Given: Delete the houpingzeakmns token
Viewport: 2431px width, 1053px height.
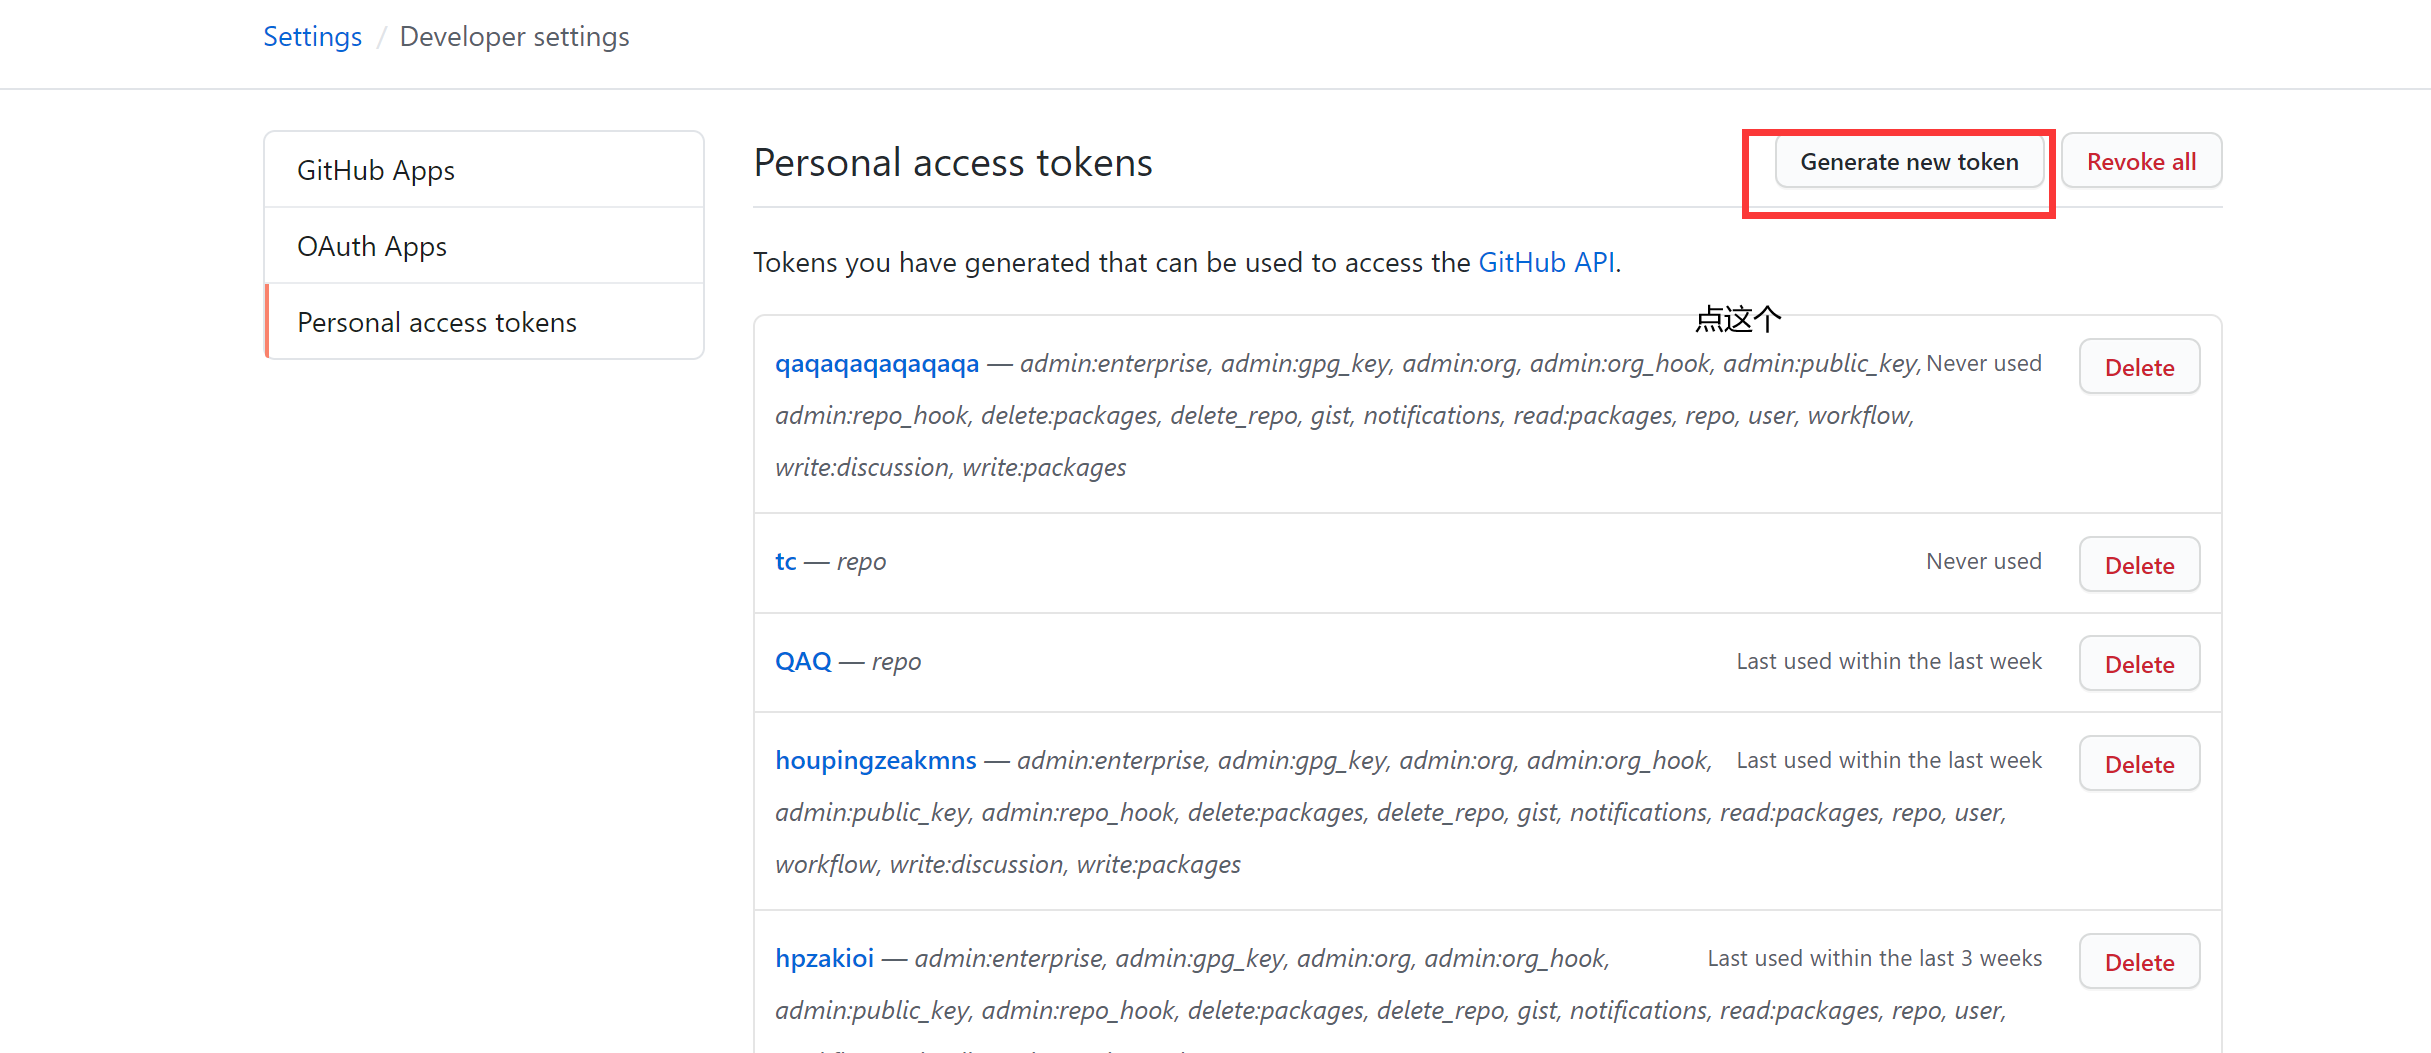Looking at the screenshot, I should pyautogui.click(x=2139, y=764).
